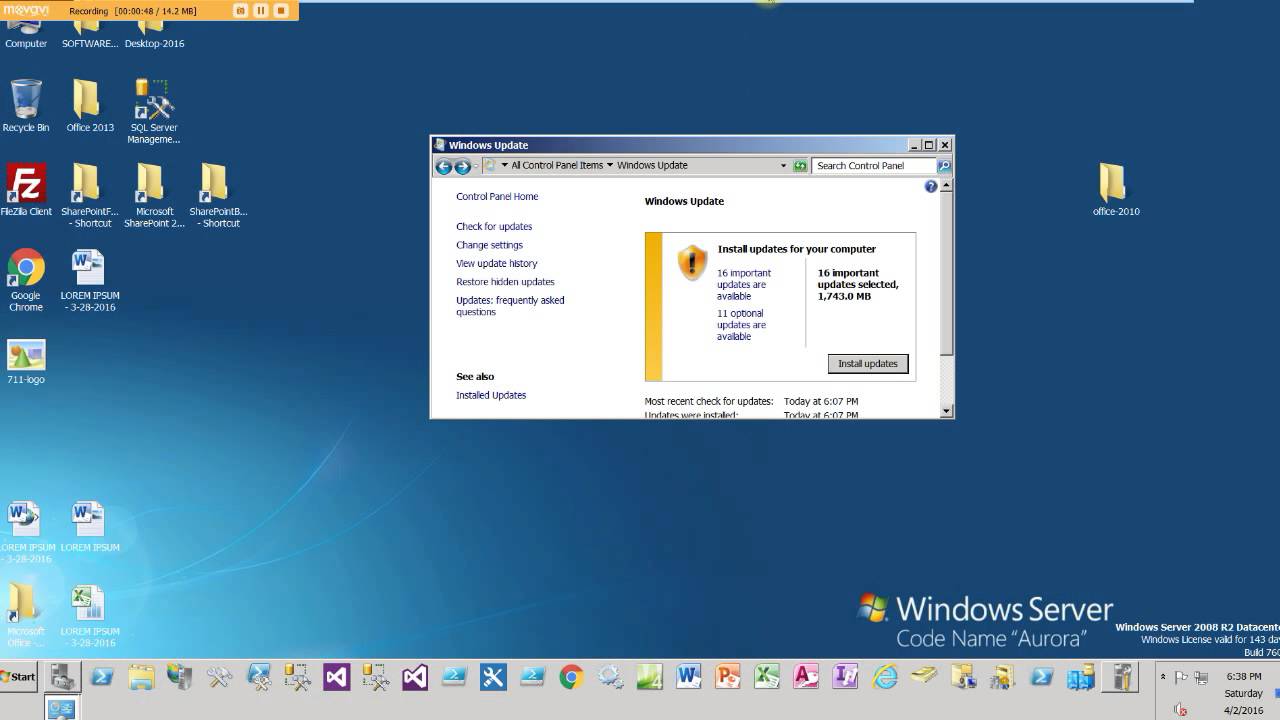The image size is (1280, 720).
Task: Select Office 2013 folder on desktop
Action: pyautogui.click(x=90, y=106)
